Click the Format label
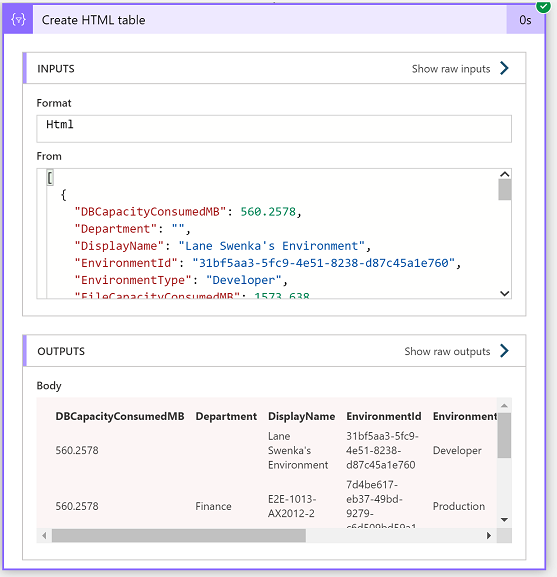The image size is (557, 577). [54, 103]
